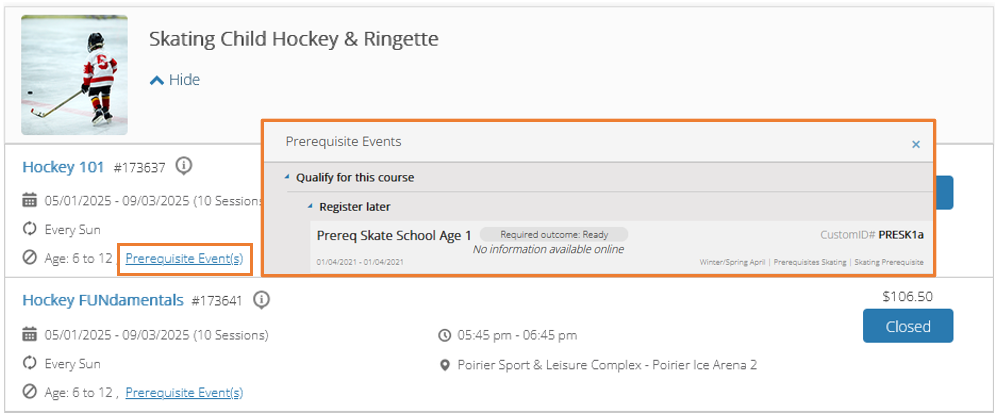
Task: Click the age restriction icon in Hockey FUNdamentals
Action: click(x=29, y=392)
